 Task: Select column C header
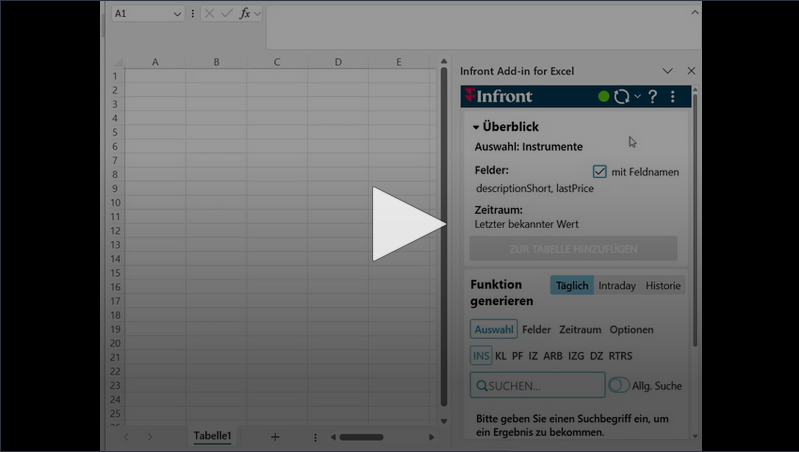coord(277,62)
